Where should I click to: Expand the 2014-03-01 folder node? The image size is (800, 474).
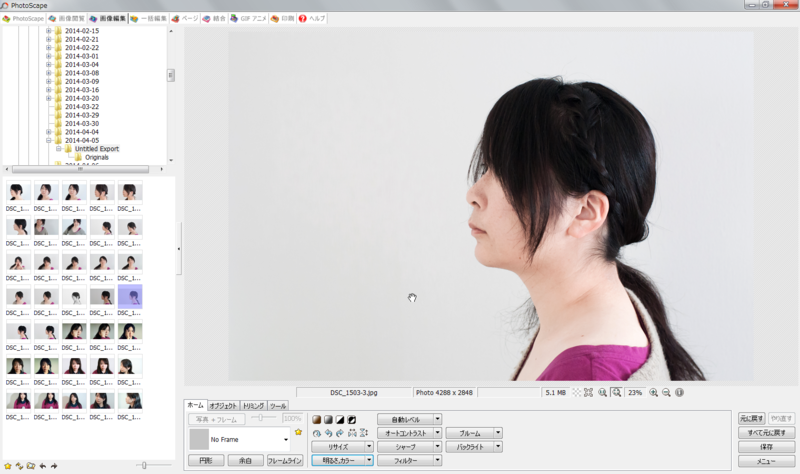click(48, 56)
